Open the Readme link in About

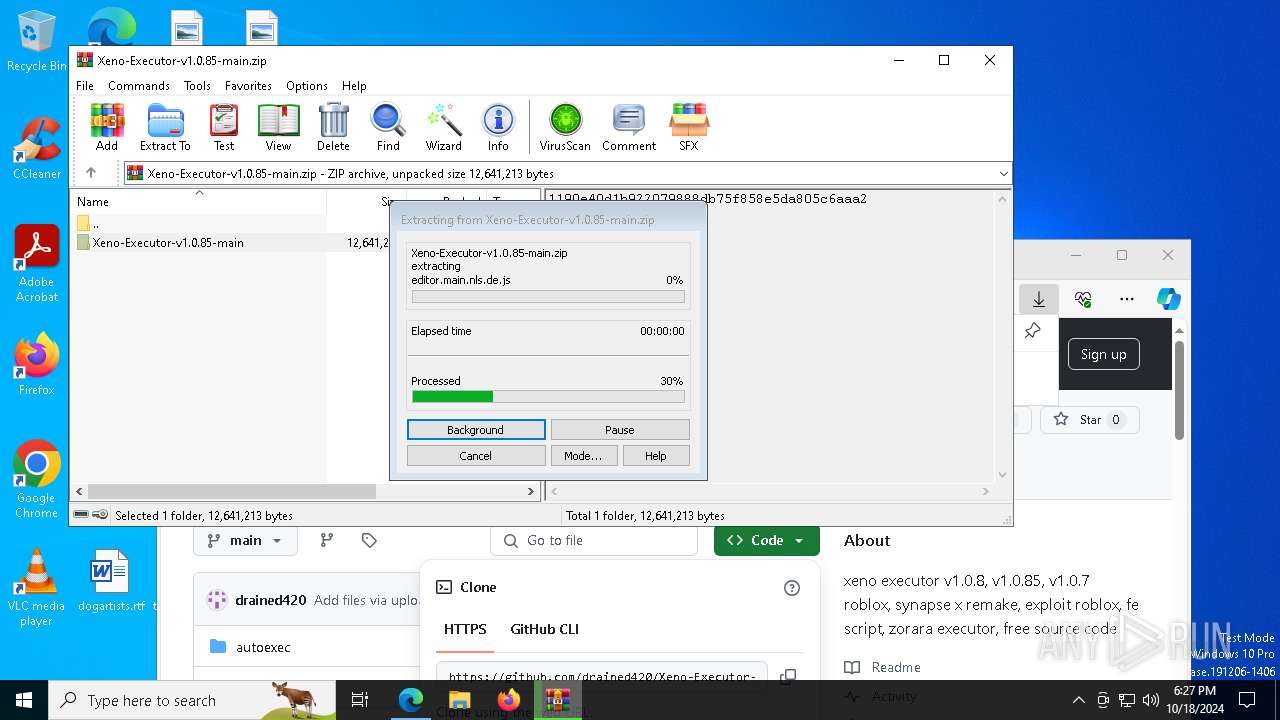pos(896,667)
